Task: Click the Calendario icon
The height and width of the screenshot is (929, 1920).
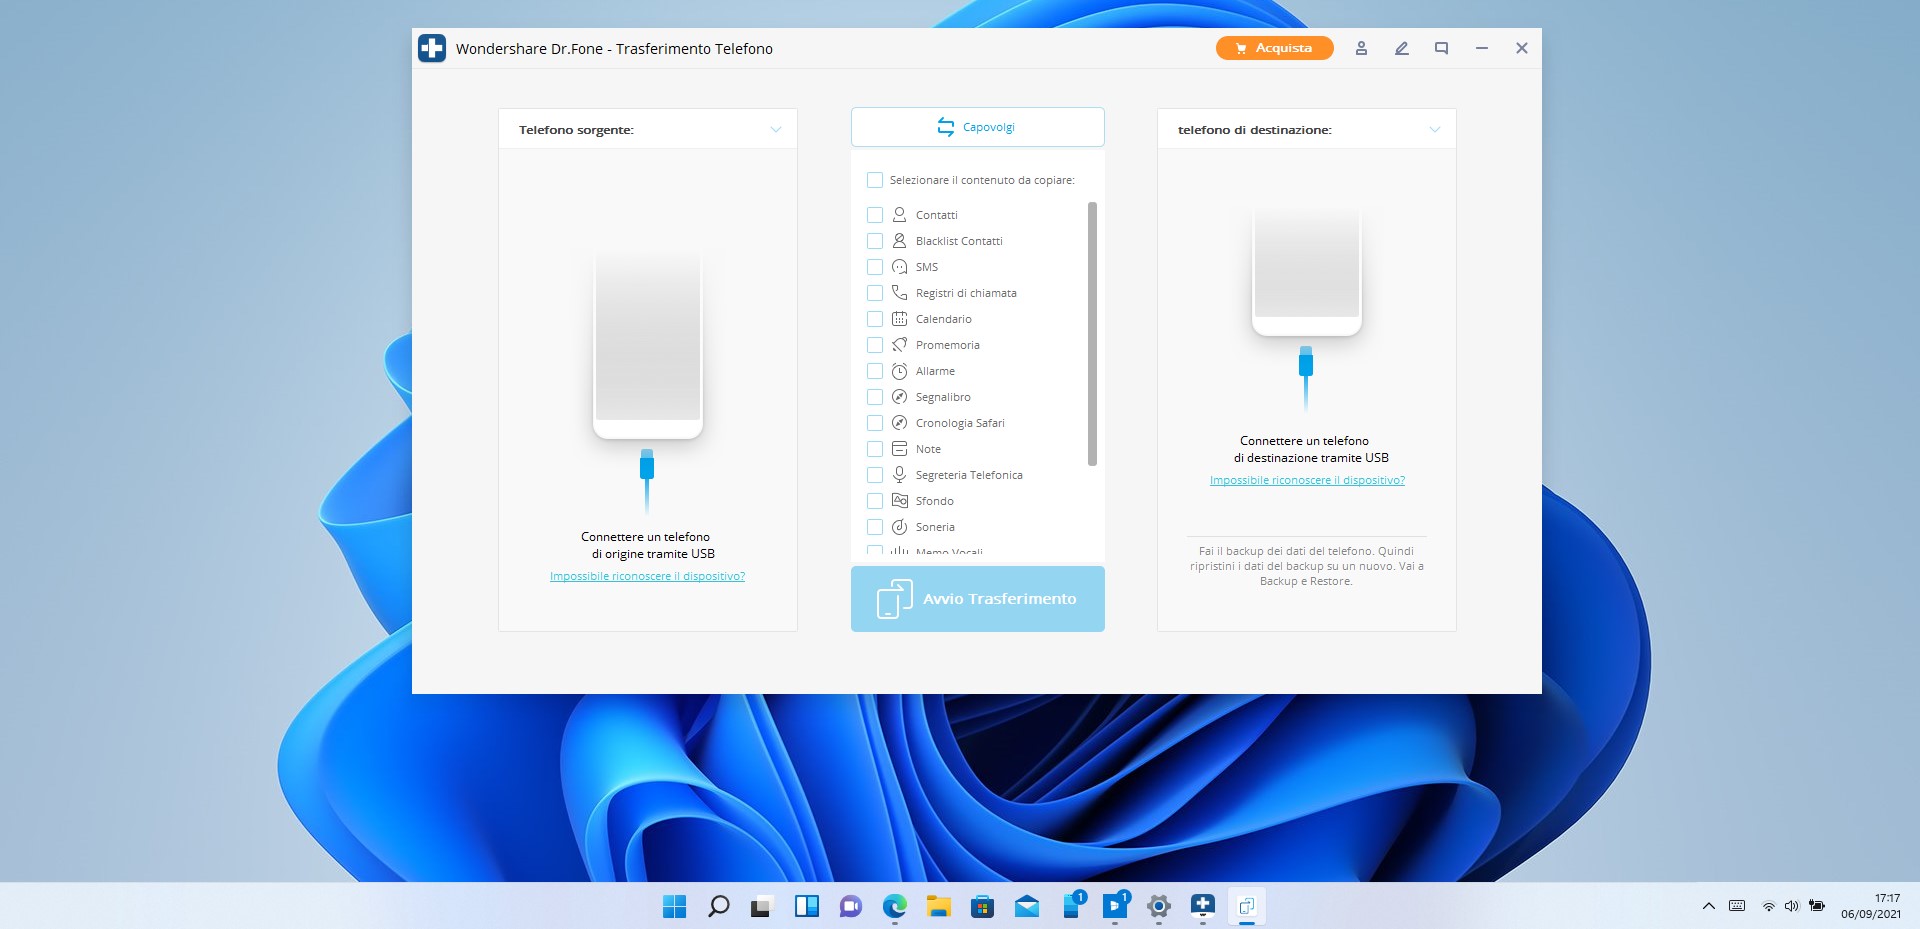Action: (x=899, y=319)
